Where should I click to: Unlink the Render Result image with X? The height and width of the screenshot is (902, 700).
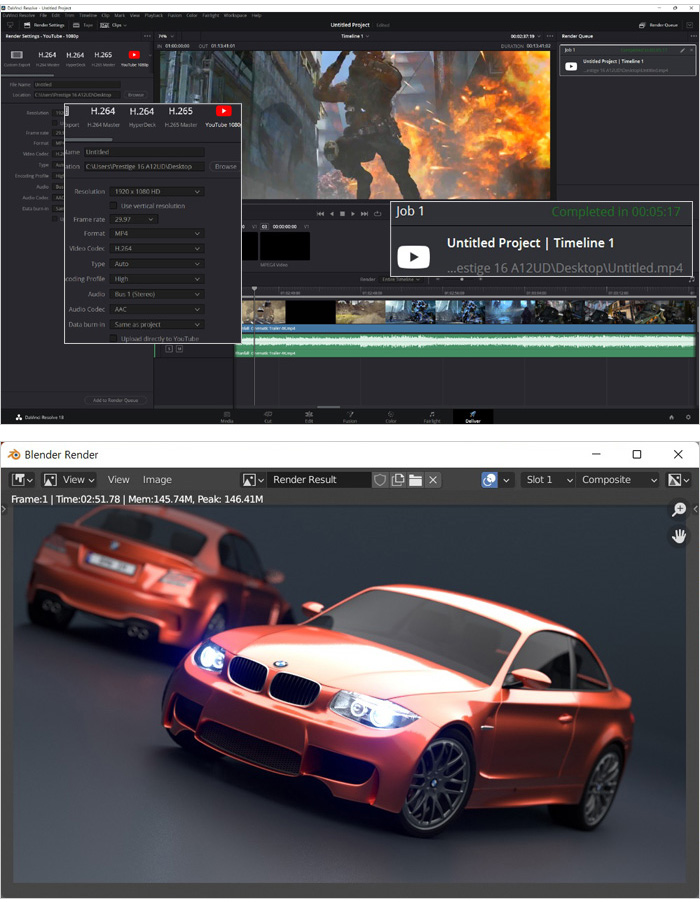pyautogui.click(x=433, y=480)
